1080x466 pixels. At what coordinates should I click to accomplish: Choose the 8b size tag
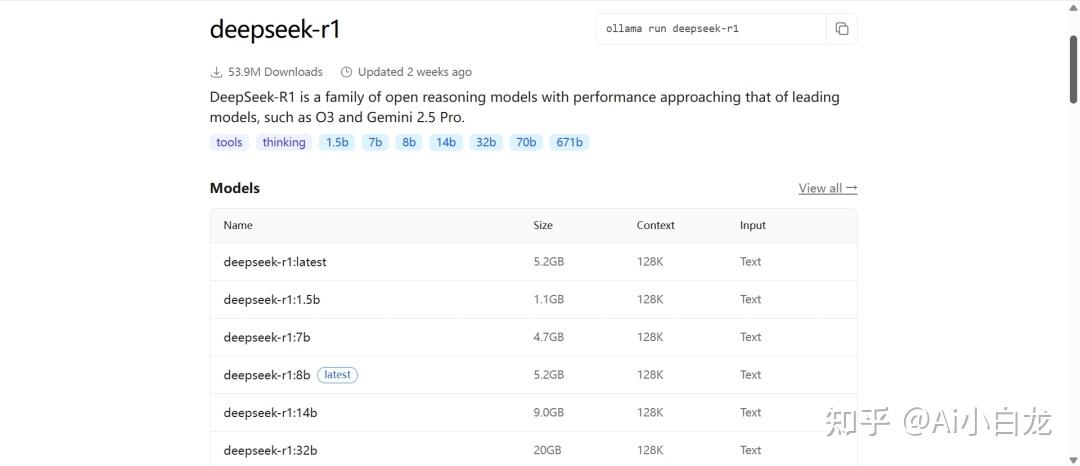409,142
